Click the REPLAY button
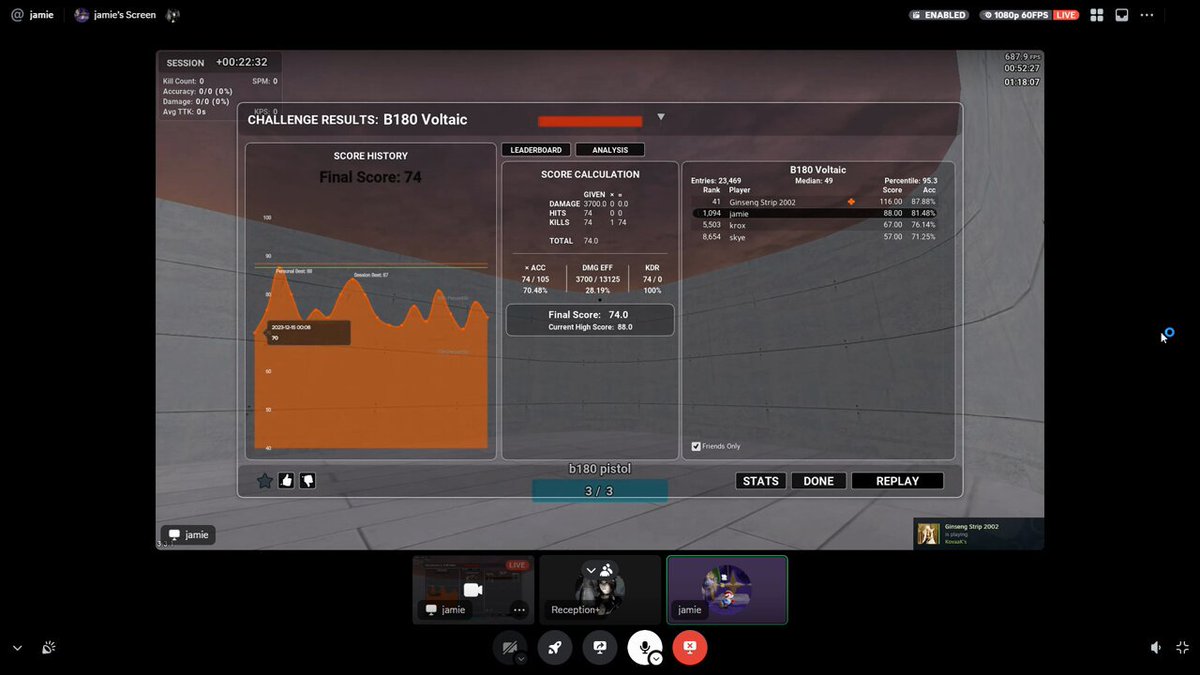 click(x=897, y=481)
